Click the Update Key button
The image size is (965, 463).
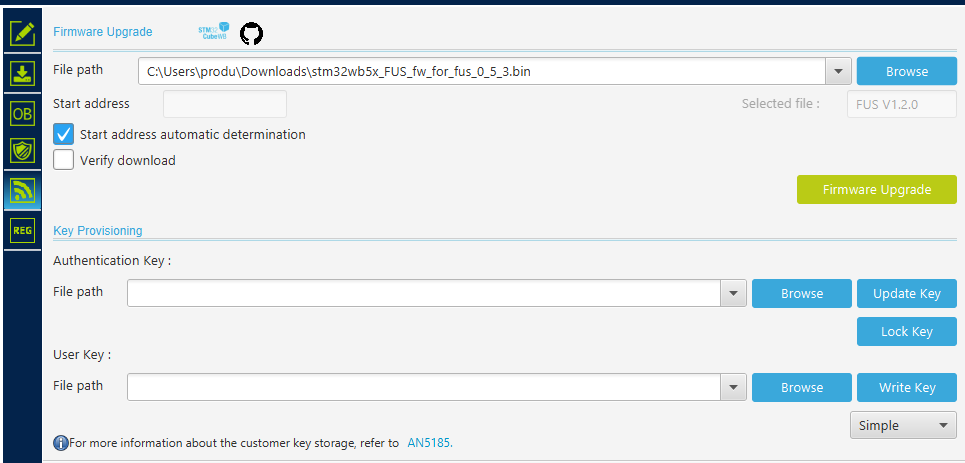[906, 293]
